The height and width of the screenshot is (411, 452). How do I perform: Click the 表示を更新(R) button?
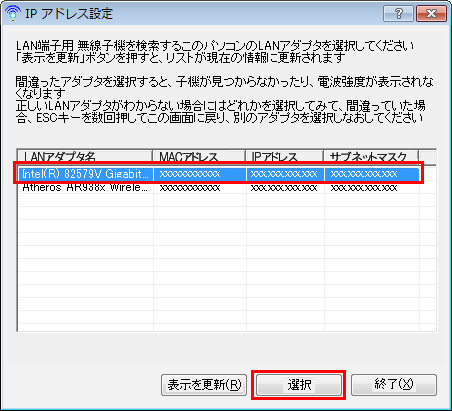[204, 385]
